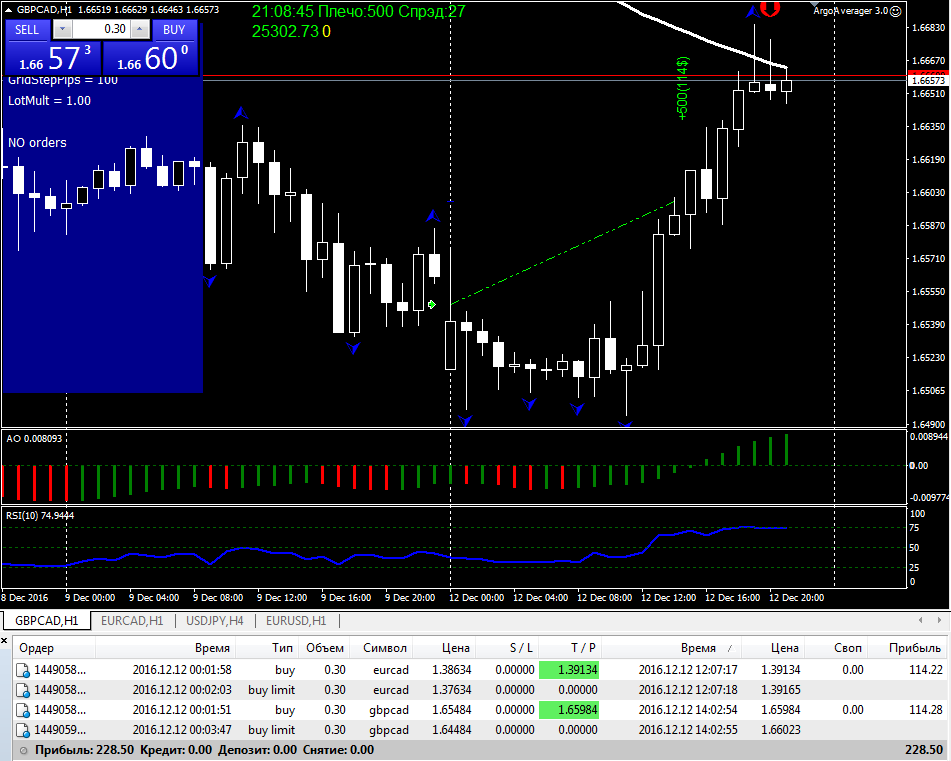Click the buy price tile 1.66 60
Image resolution: width=951 pixels, height=761 pixels.
(151, 58)
